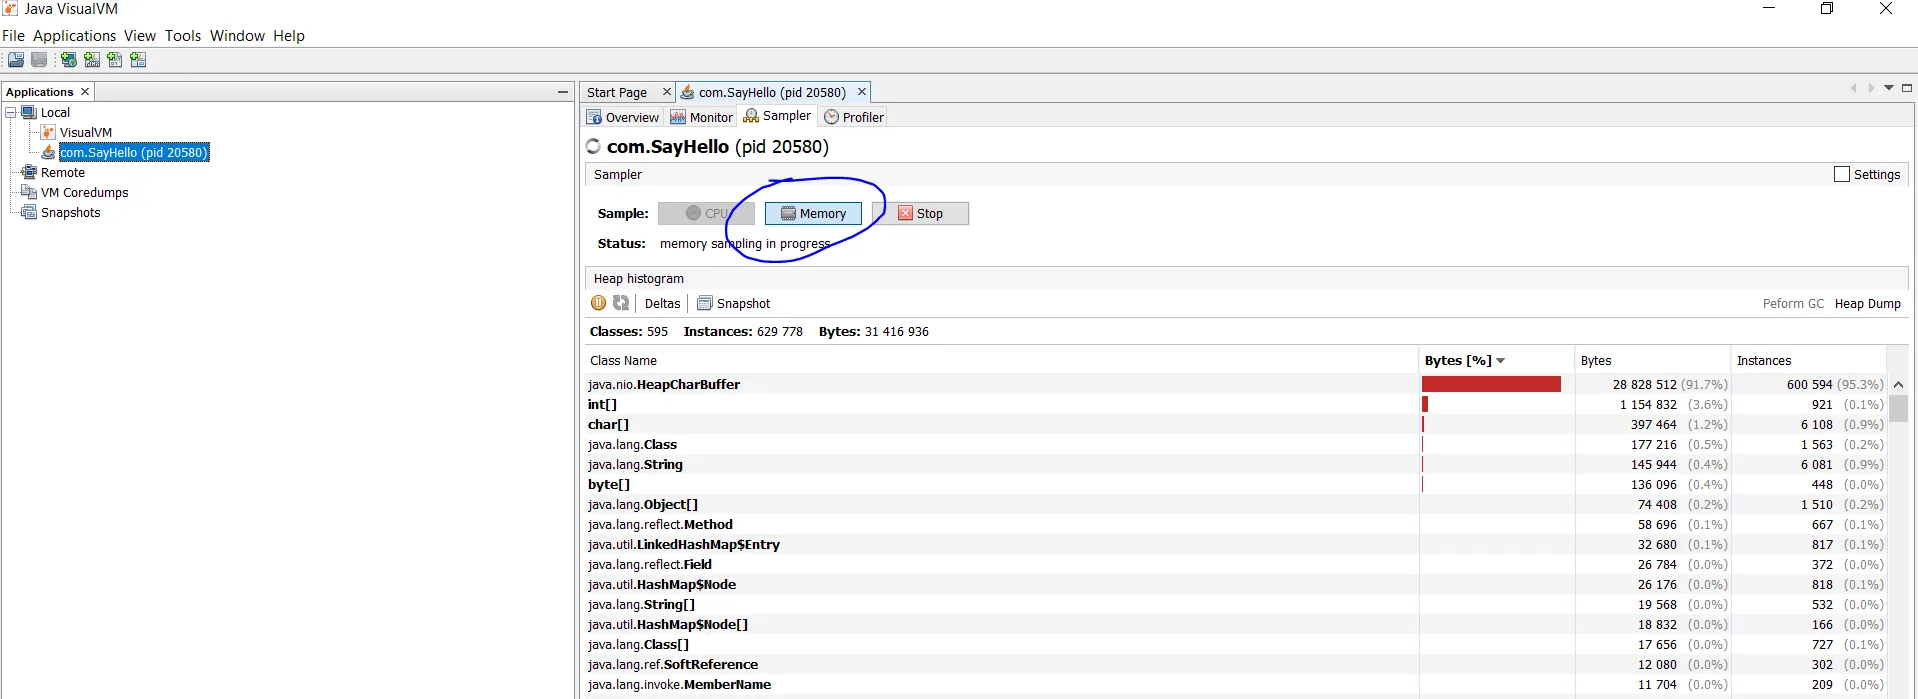
Task: Select the VisualVM tree item
Action: tap(86, 132)
